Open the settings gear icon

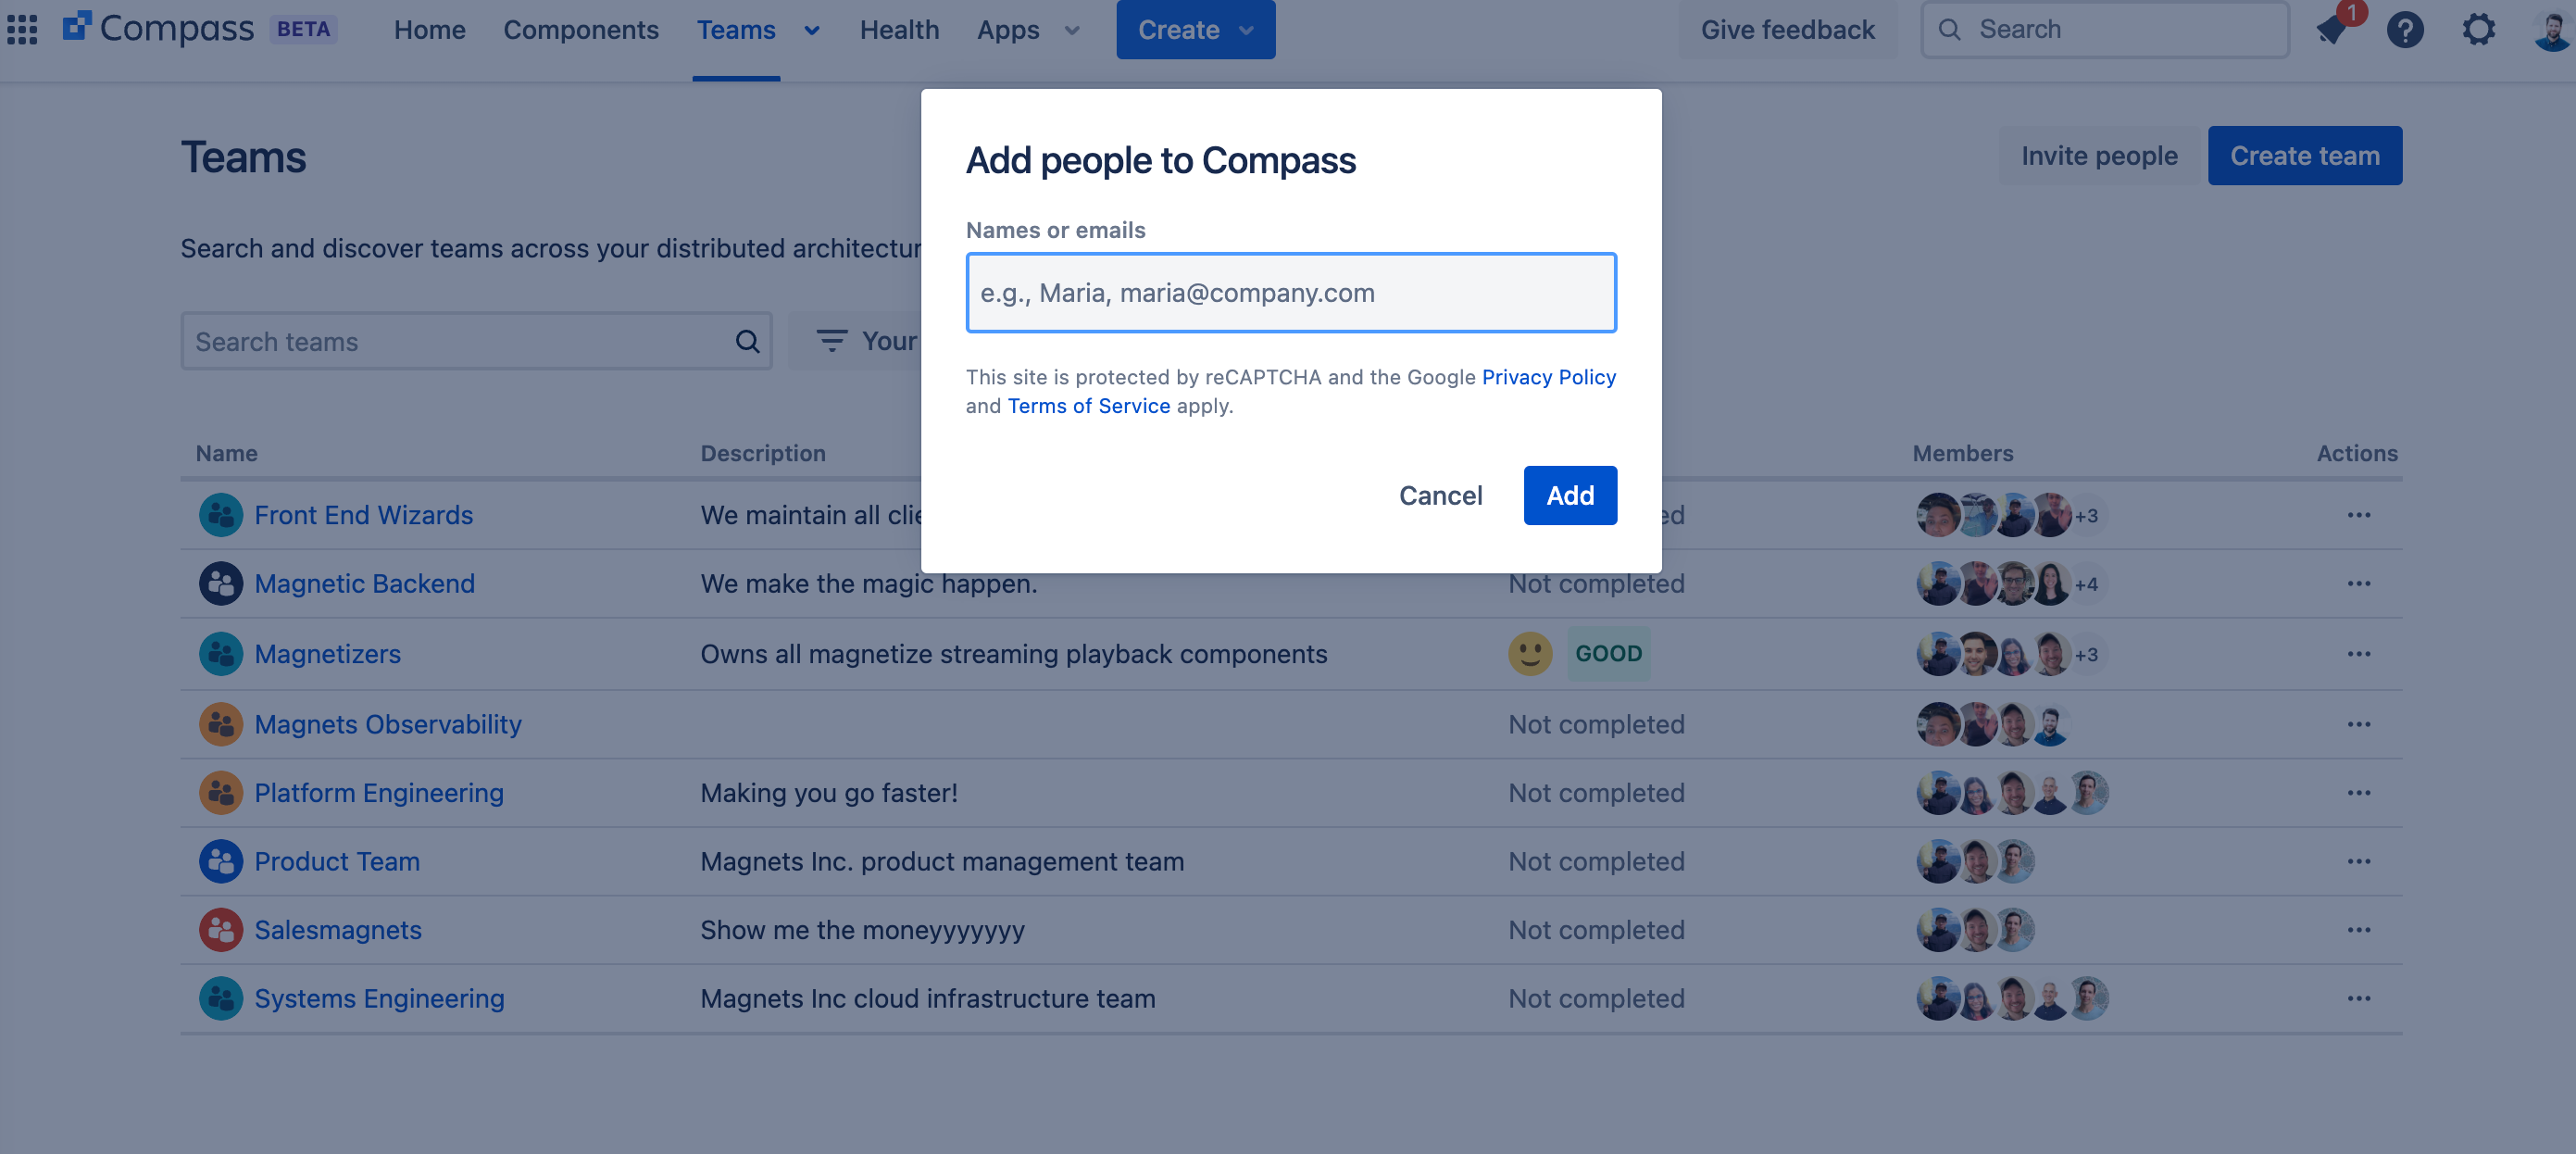[2479, 30]
